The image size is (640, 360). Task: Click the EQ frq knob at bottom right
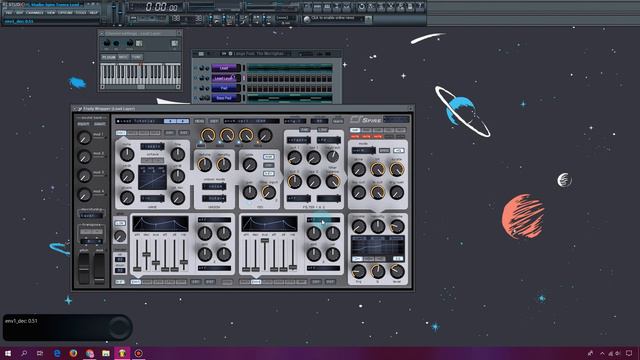pos(358,271)
